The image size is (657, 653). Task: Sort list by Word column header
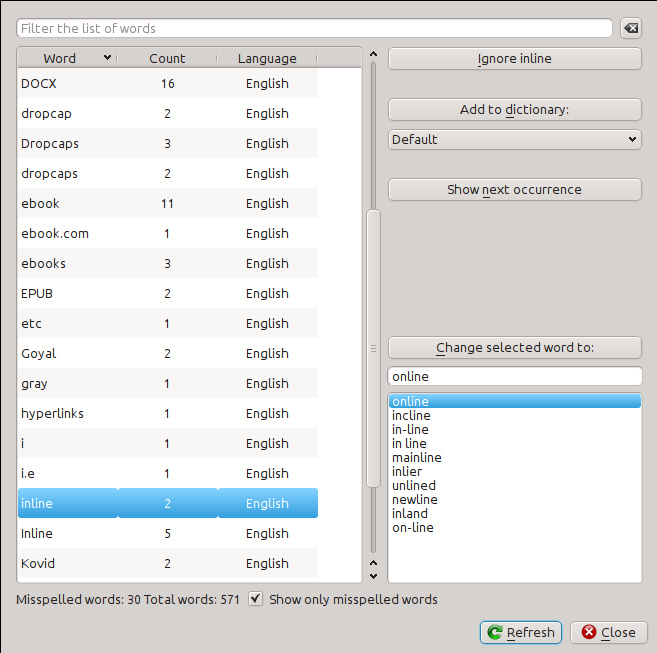point(67,59)
